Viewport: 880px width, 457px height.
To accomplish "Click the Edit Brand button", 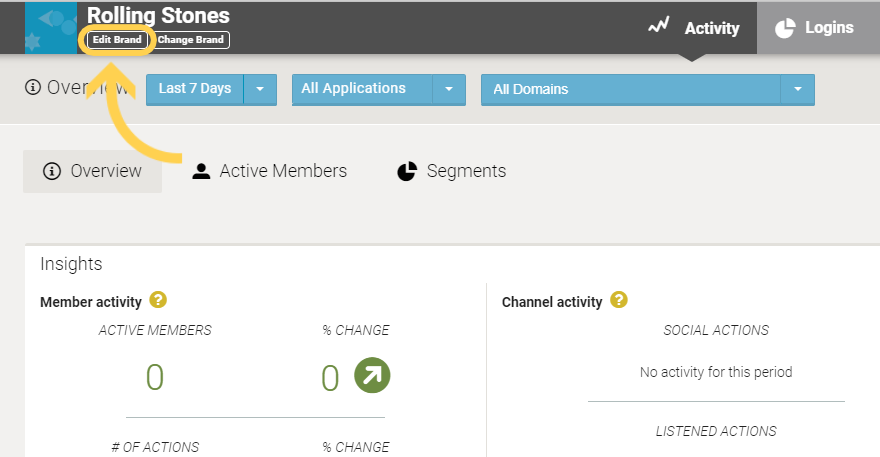I will click(x=117, y=39).
